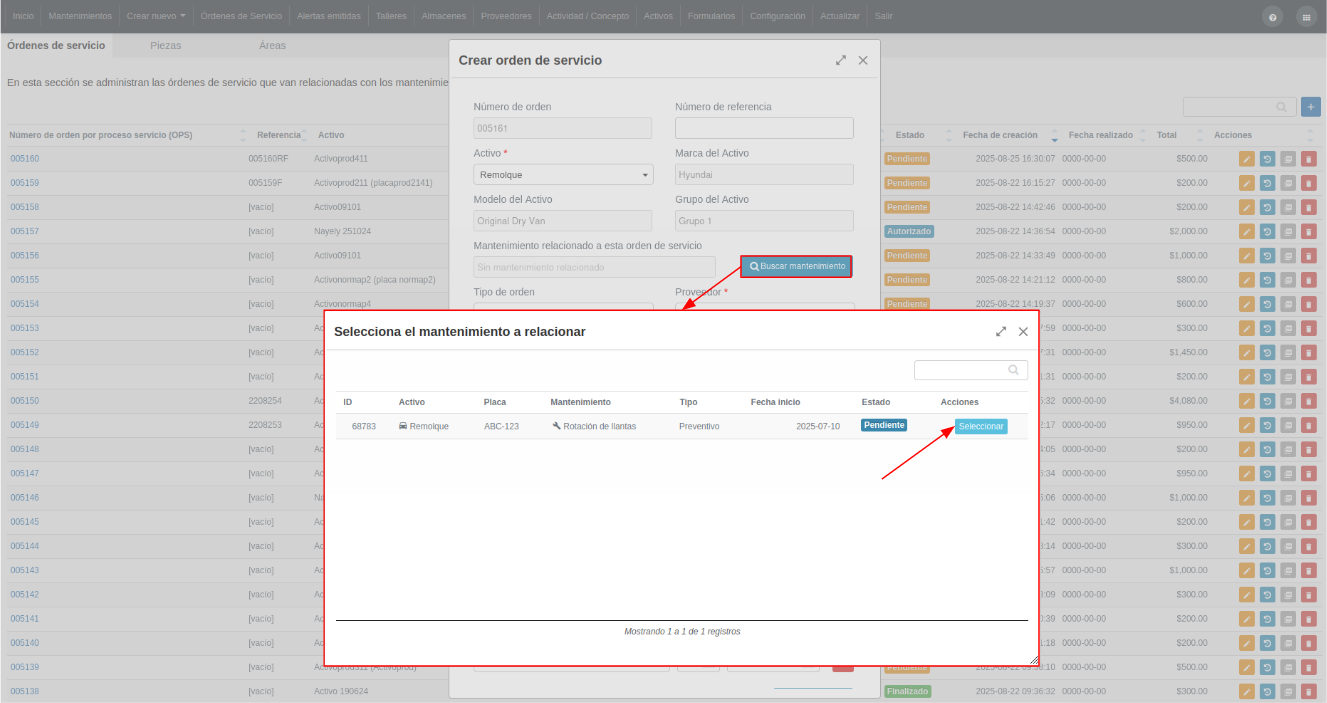Click the blue history icon for order 005149
This screenshot has height=703, width=1327.
point(1267,424)
